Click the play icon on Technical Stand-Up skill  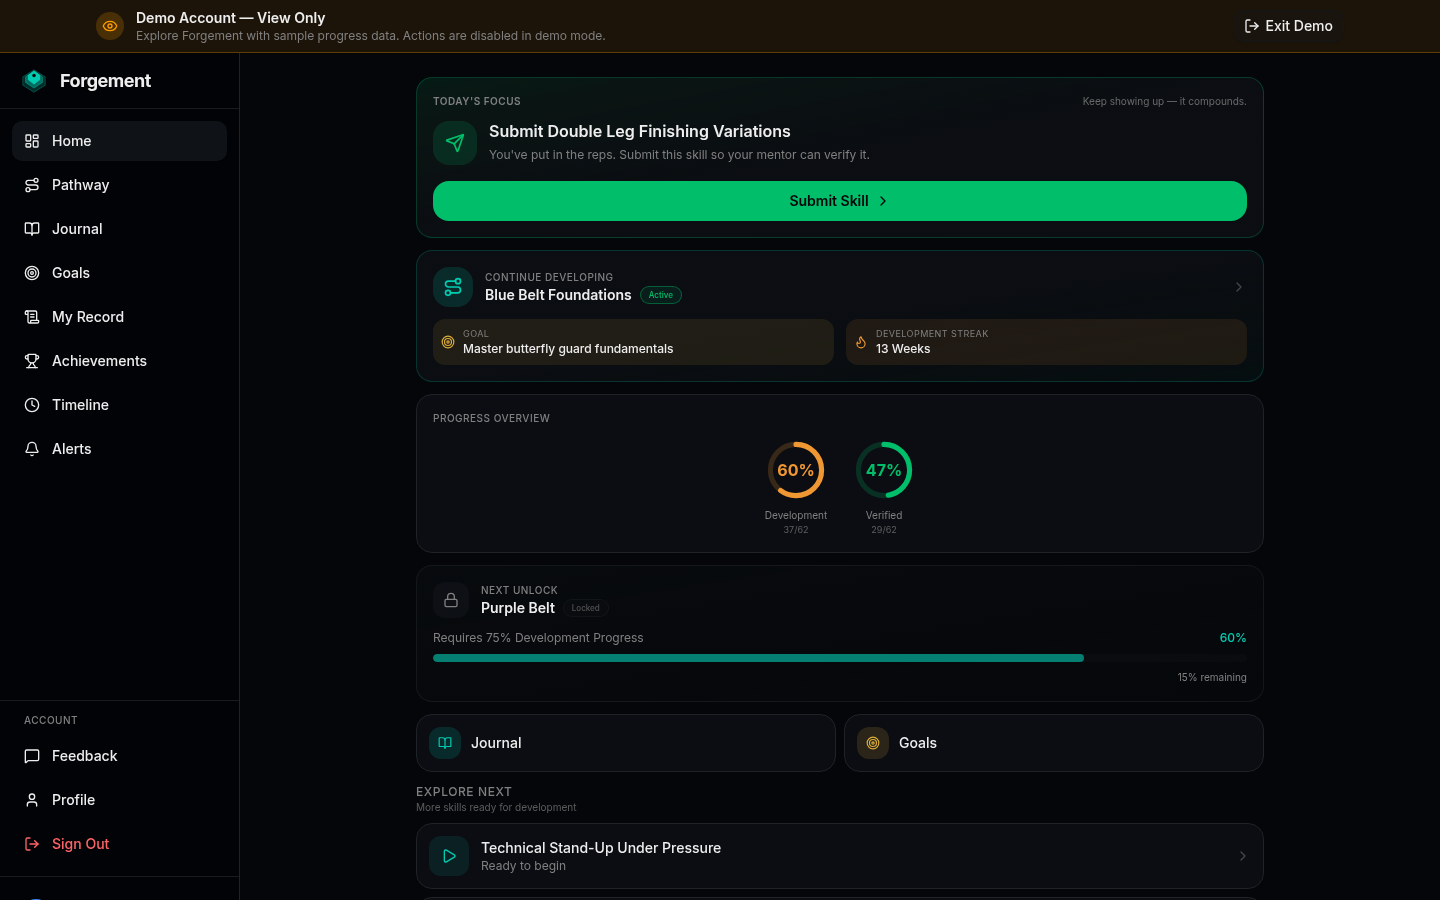[x=449, y=856]
